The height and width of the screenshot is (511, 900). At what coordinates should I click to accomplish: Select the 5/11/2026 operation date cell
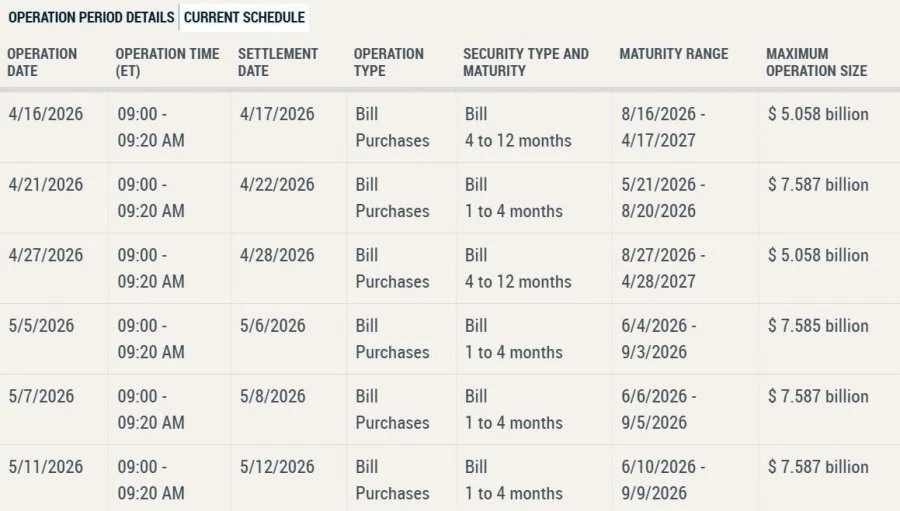tap(46, 467)
